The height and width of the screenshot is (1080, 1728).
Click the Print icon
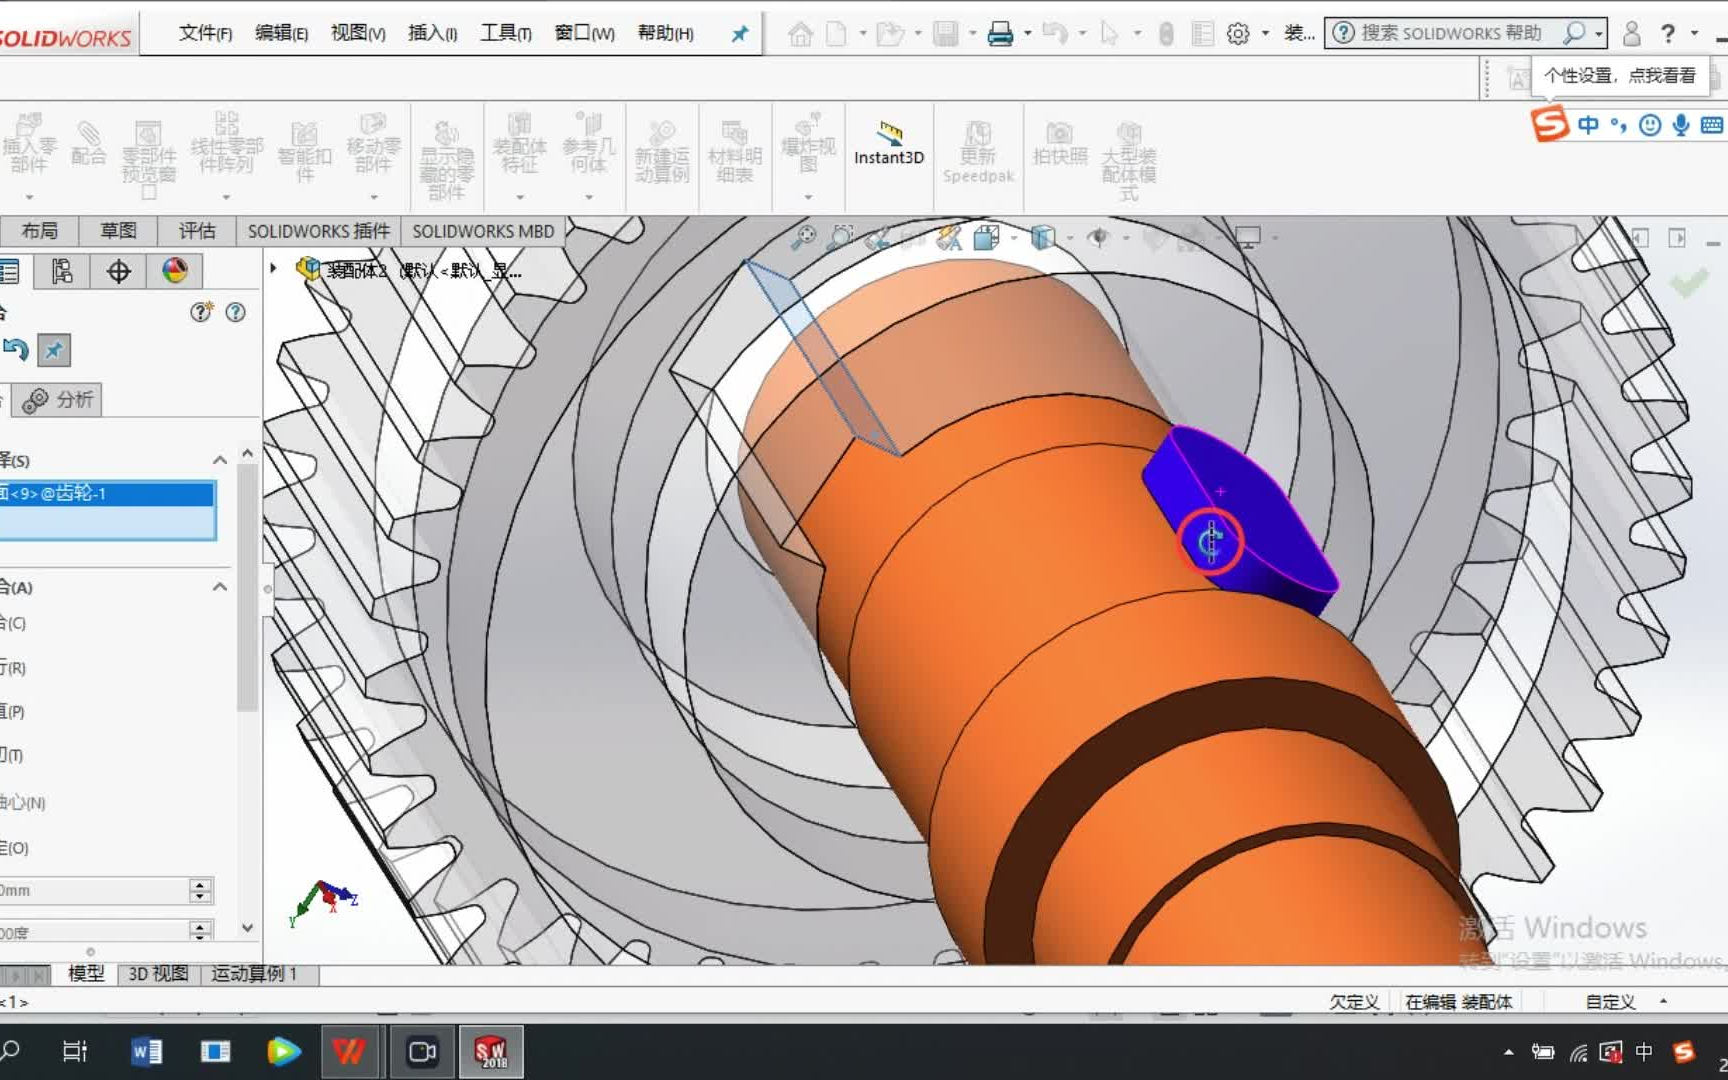pos(1000,34)
